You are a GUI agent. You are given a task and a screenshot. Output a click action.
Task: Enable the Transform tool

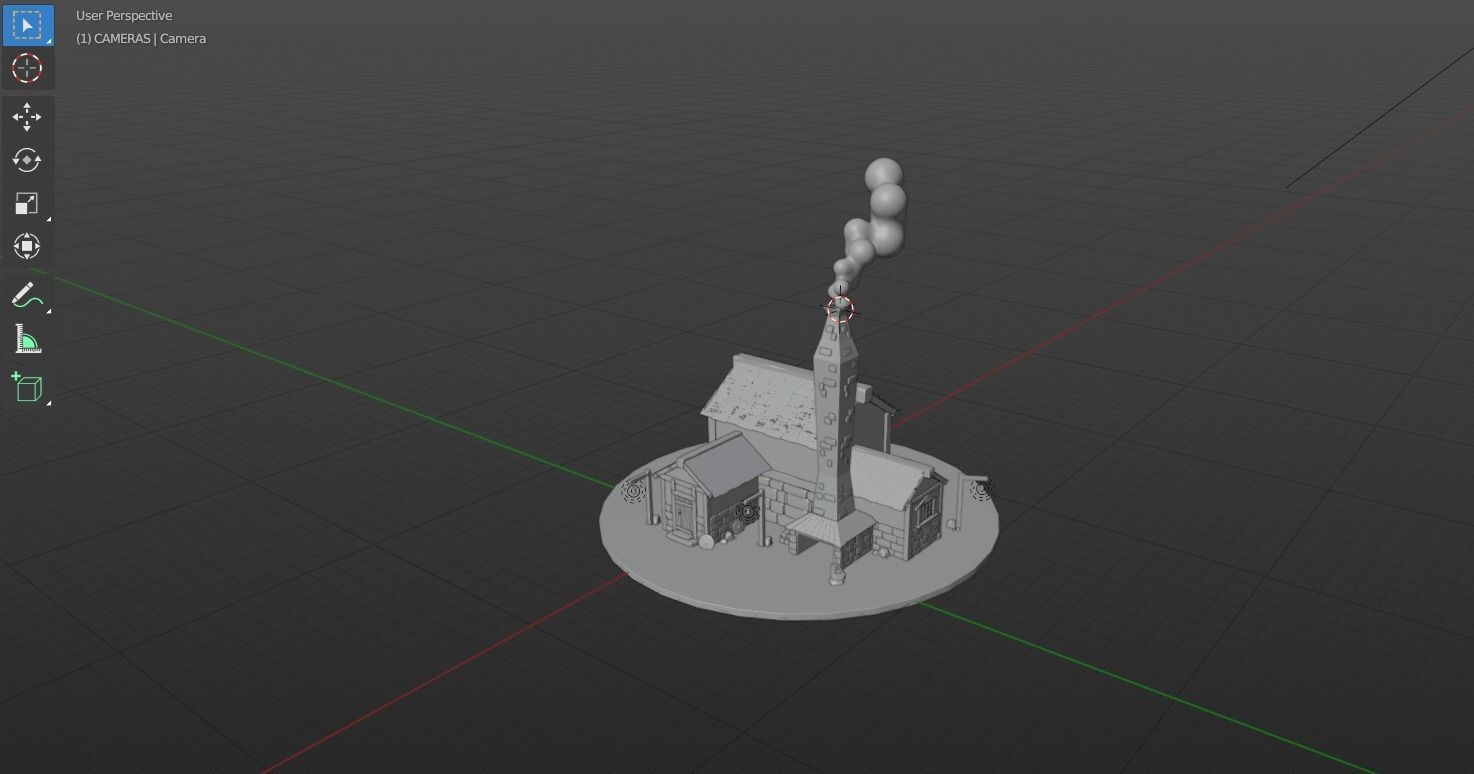click(x=27, y=246)
